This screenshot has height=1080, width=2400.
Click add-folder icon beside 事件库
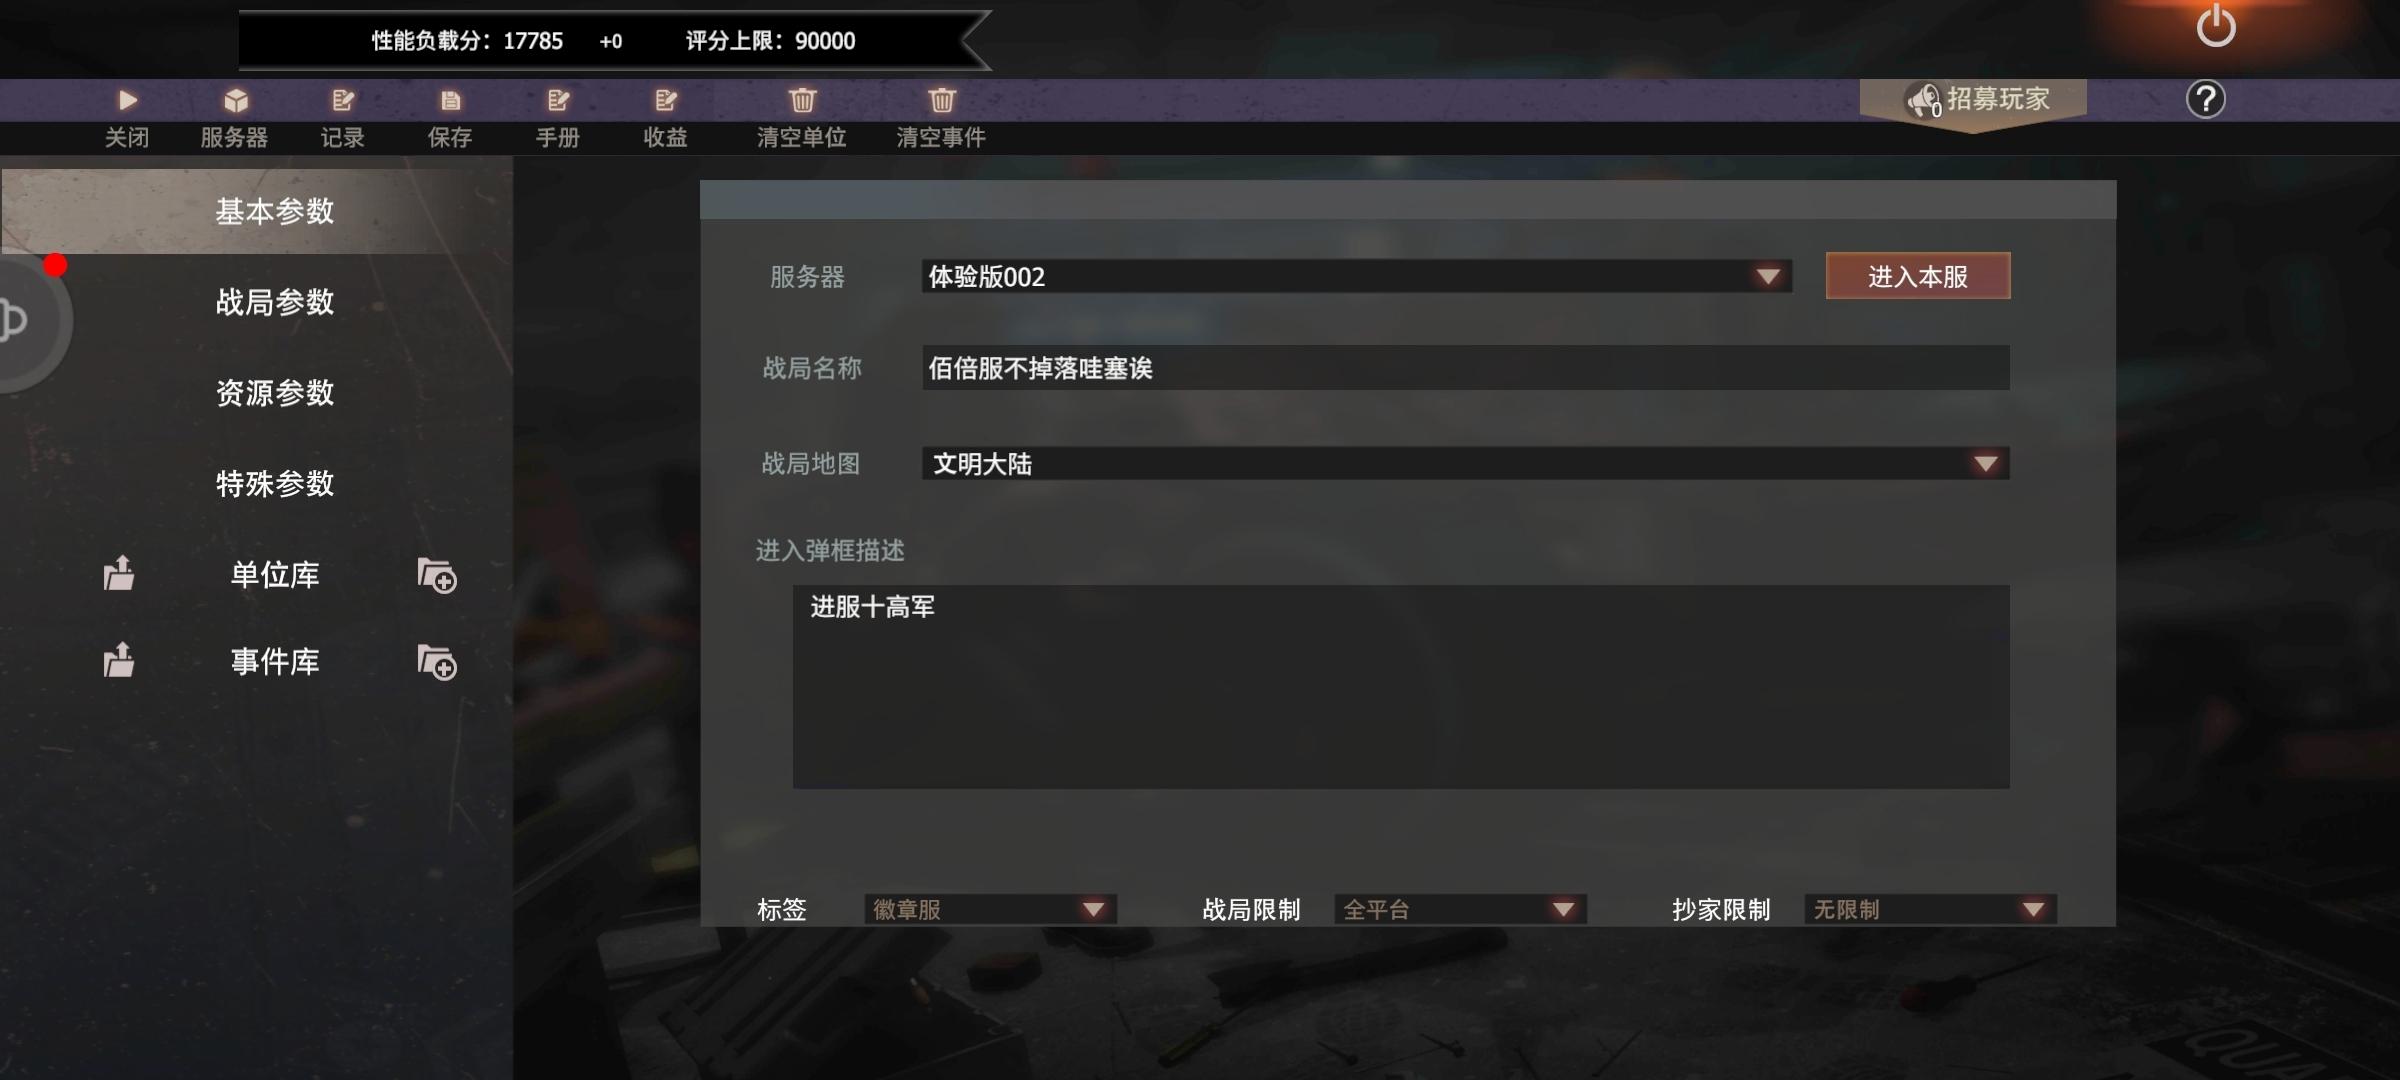coord(437,662)
